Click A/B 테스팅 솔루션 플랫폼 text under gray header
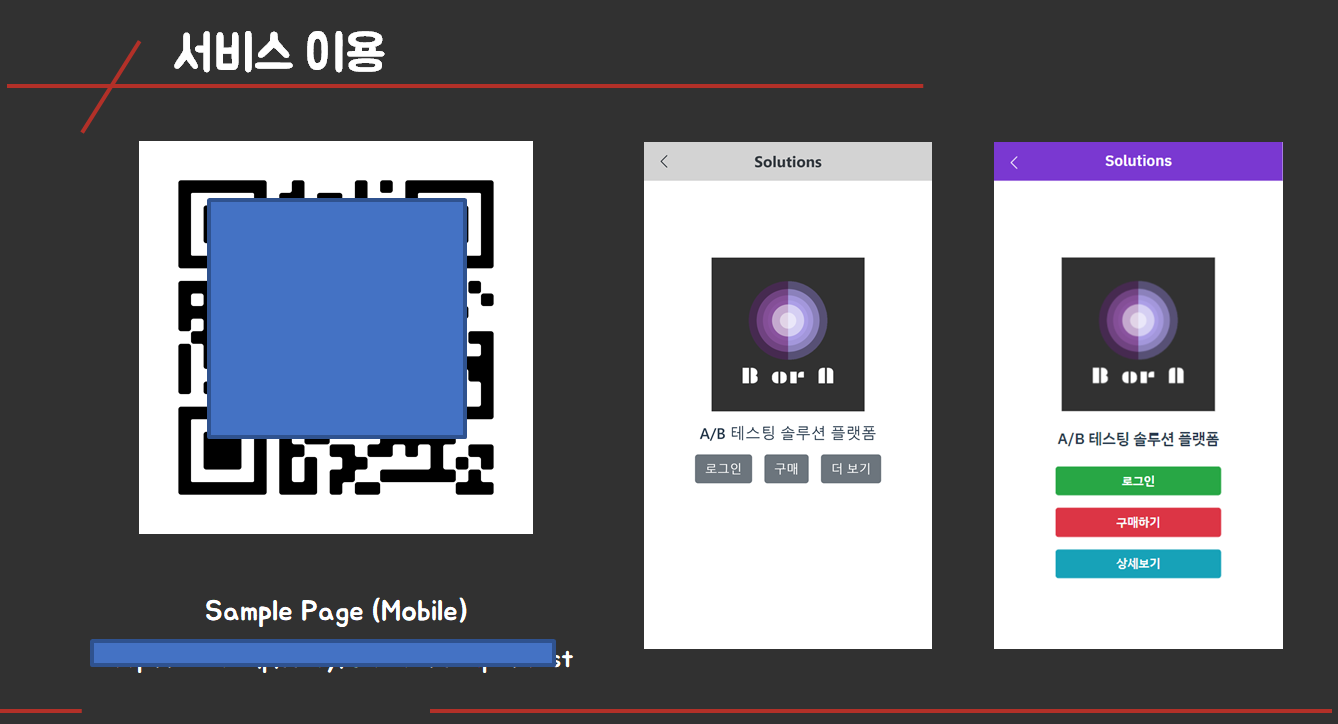Screen dimensions: 1338x724 (788, 433)
